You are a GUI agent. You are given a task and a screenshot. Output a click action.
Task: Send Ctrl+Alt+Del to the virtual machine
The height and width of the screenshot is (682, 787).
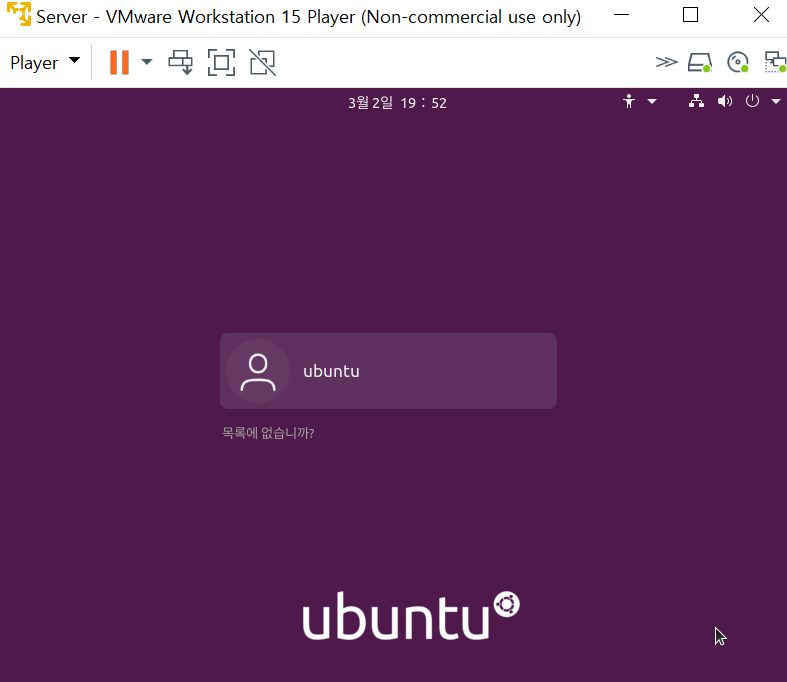click(181, 63)
